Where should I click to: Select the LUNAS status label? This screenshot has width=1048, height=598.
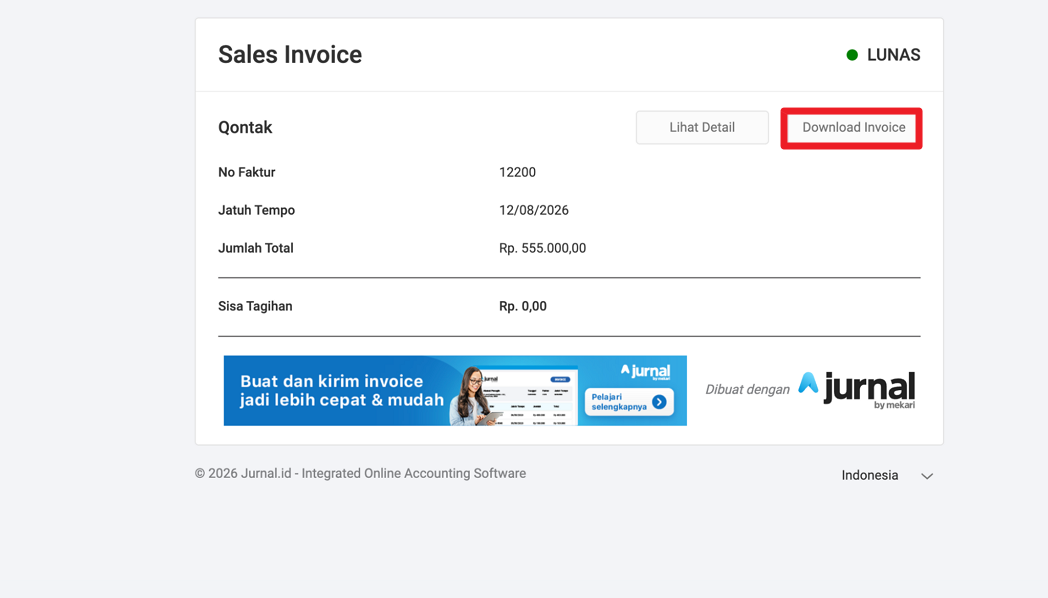(x=894, y=55)
